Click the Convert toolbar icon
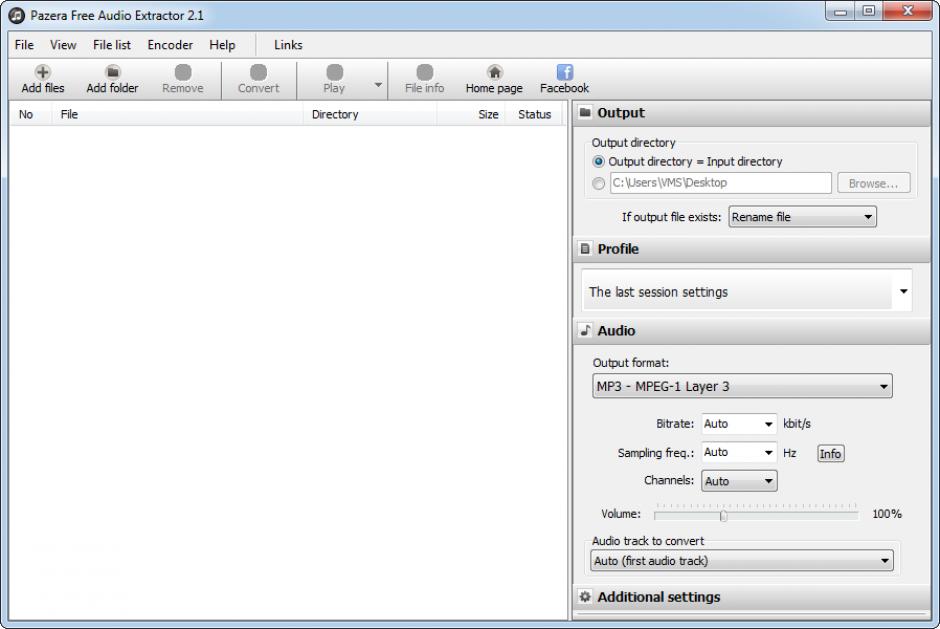The width and height of the screenshot is (940, 629). click(x=258, y=72)
